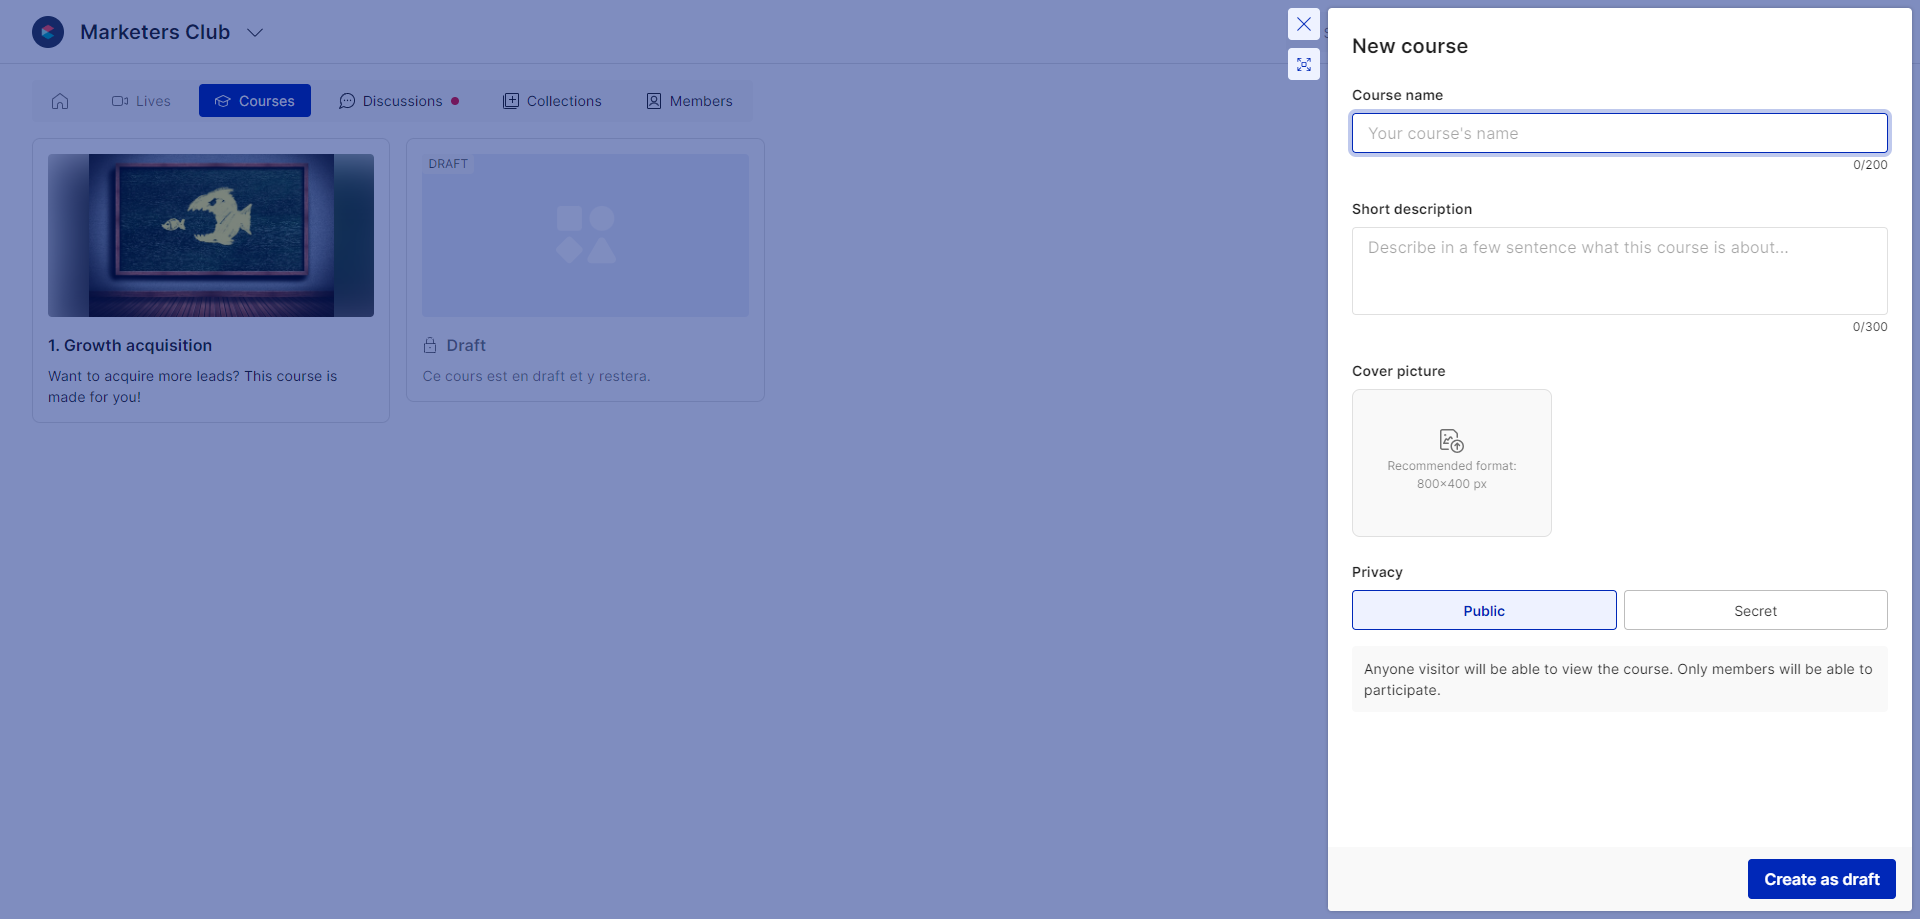Viewport: 1920px width, 919px height.
Task: Open the Growth acquisition course thumbnail
Action: click(211, 235)
